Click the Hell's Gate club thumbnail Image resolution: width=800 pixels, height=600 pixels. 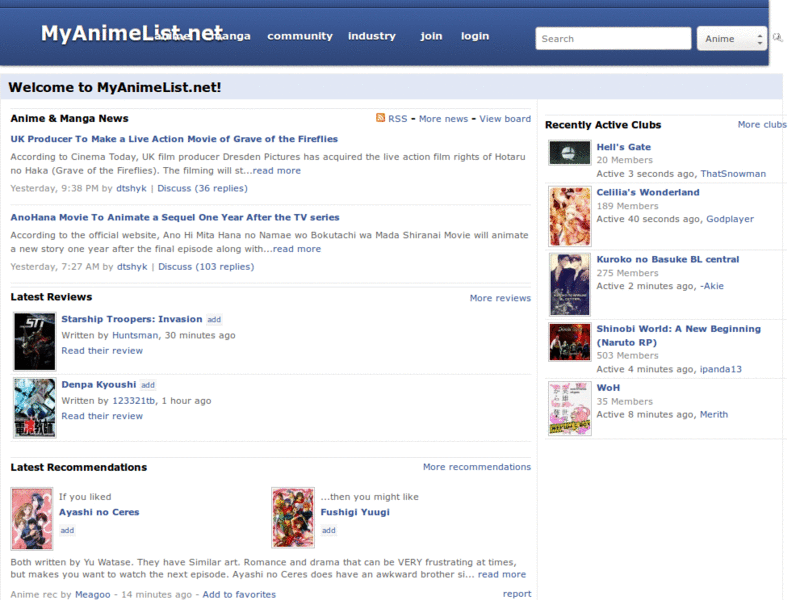(x=569, y=153)
